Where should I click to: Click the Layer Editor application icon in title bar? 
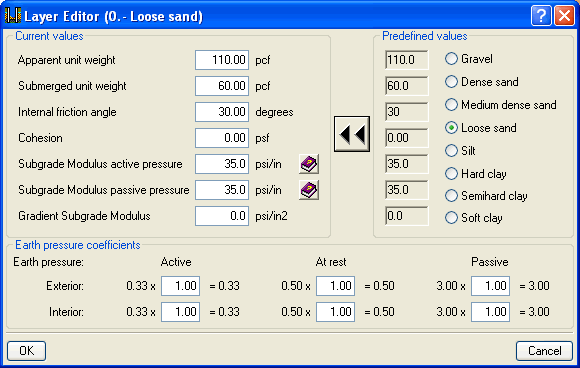tap(13, 16)
